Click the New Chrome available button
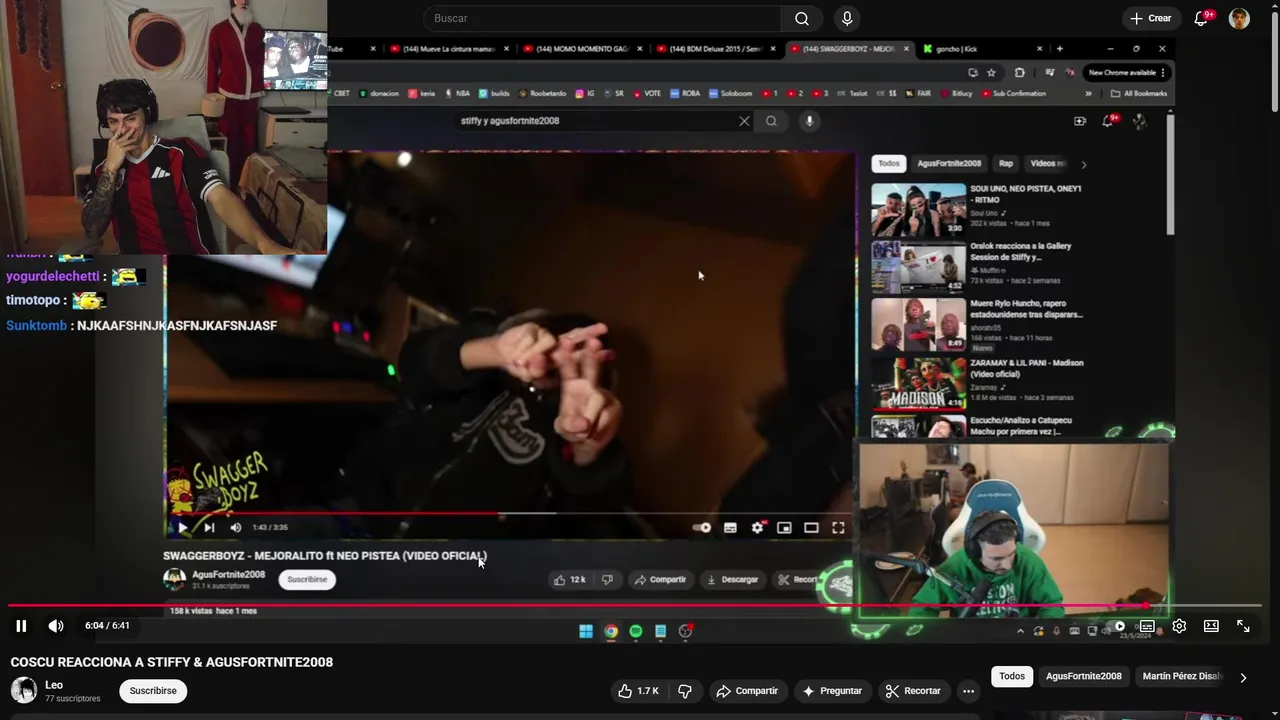Screen dimensions: 1280x720 (x=1125, y=72)
